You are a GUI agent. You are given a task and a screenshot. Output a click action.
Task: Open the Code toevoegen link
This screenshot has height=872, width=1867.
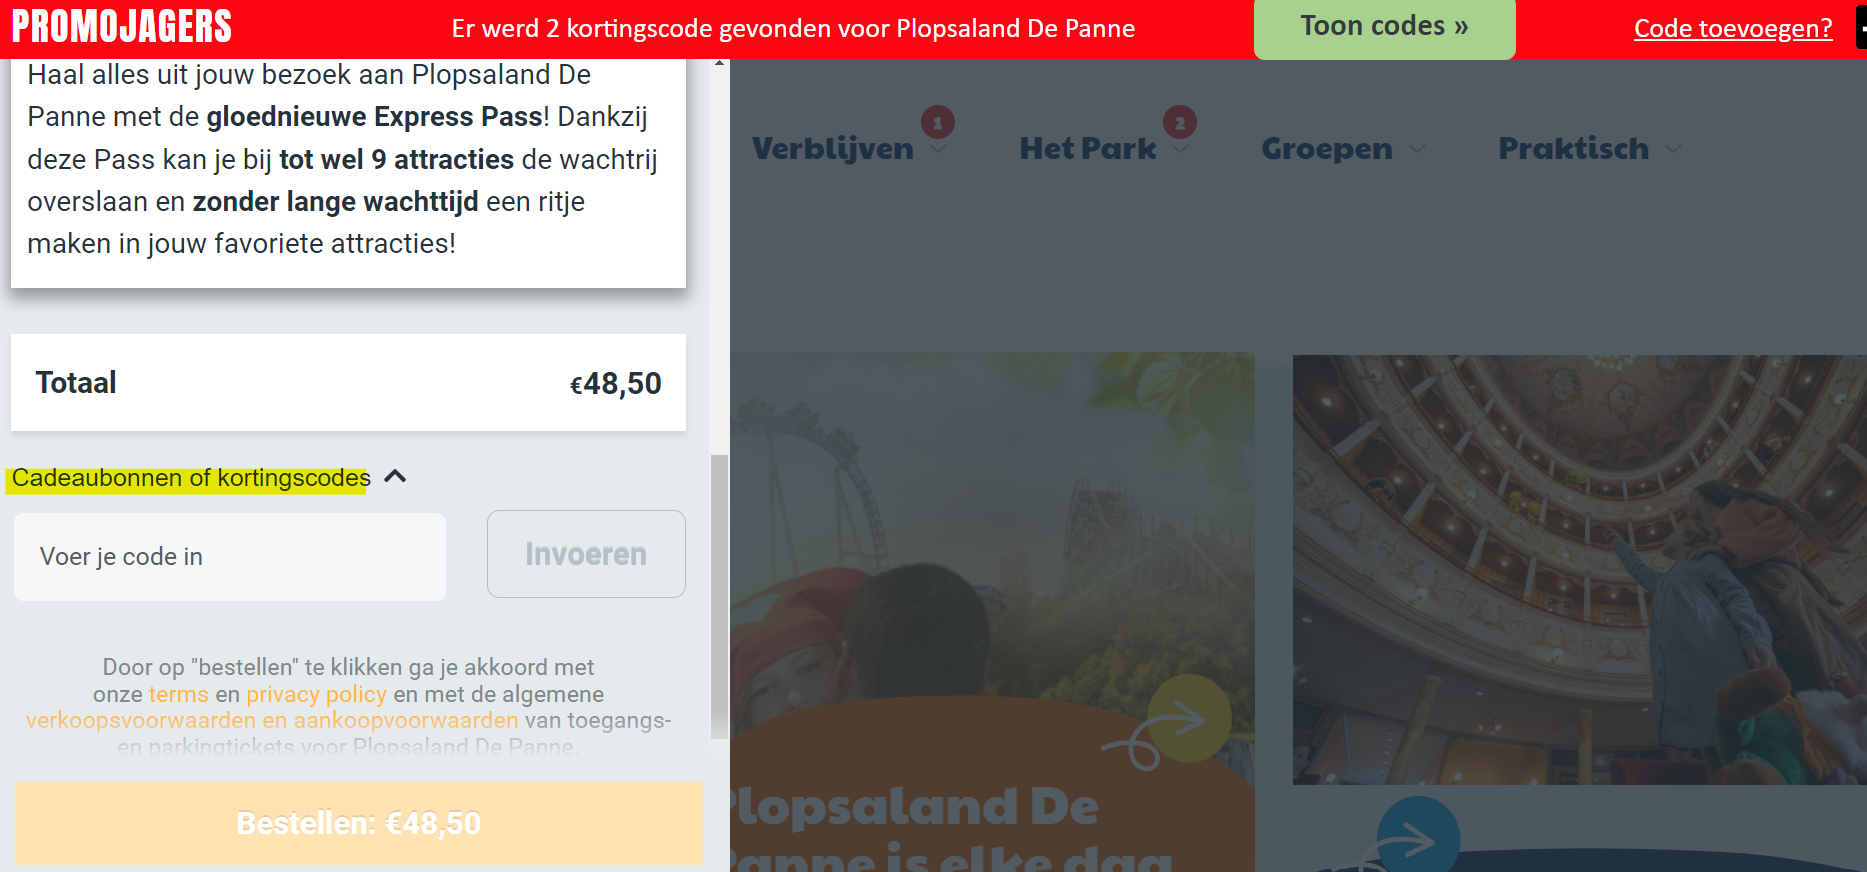coord(1733,28)
